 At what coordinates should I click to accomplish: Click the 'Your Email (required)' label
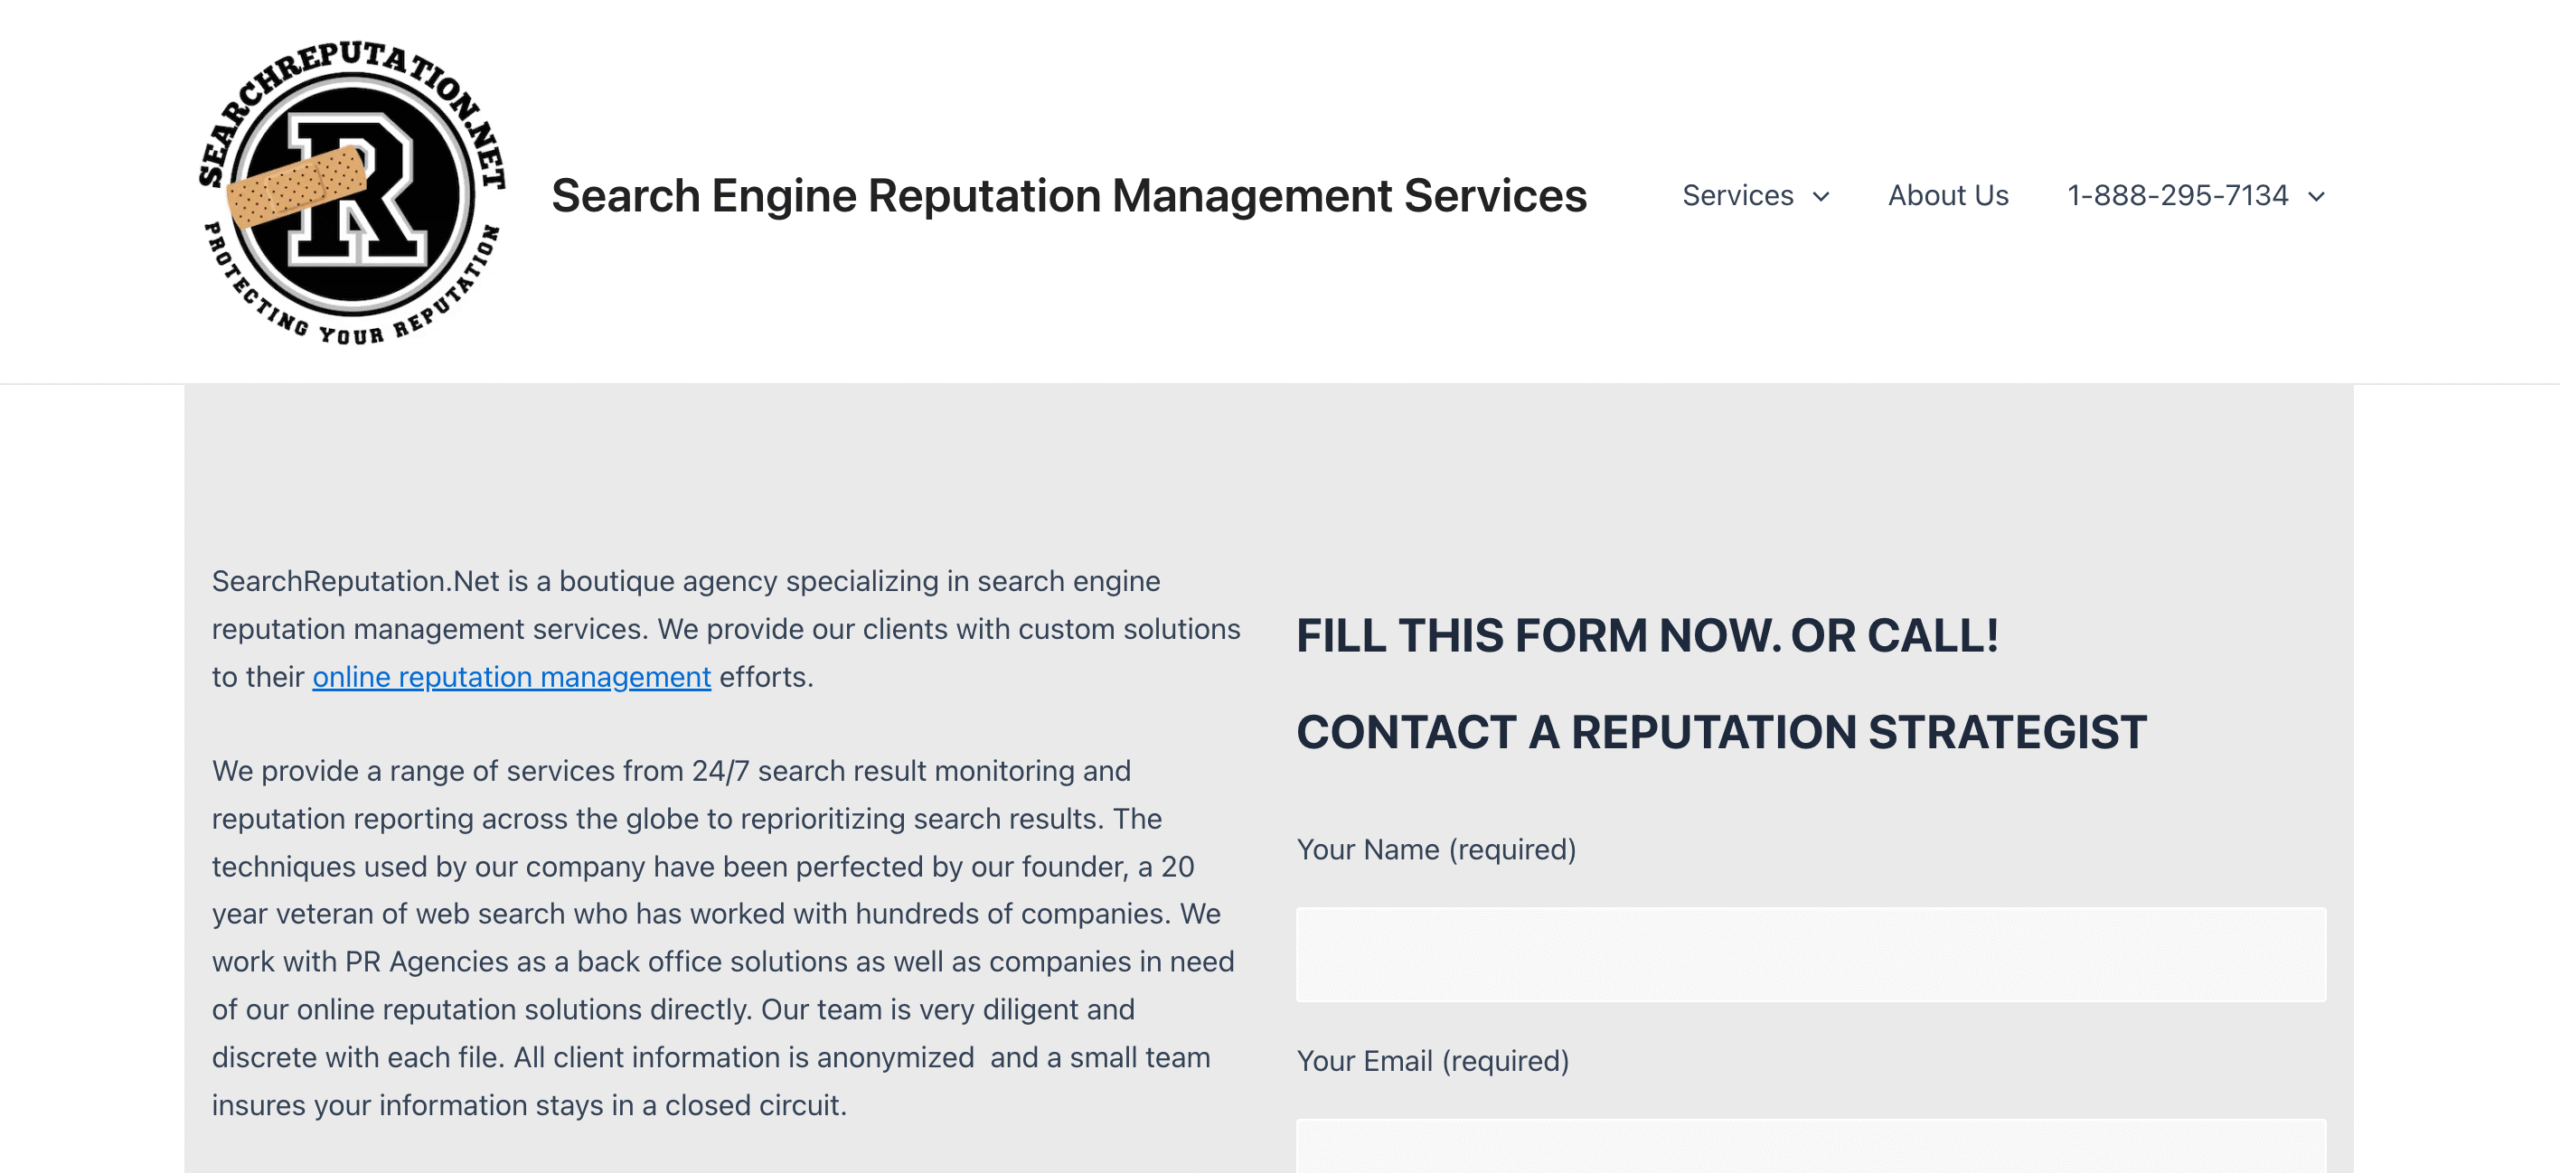click(1432, 1061)
